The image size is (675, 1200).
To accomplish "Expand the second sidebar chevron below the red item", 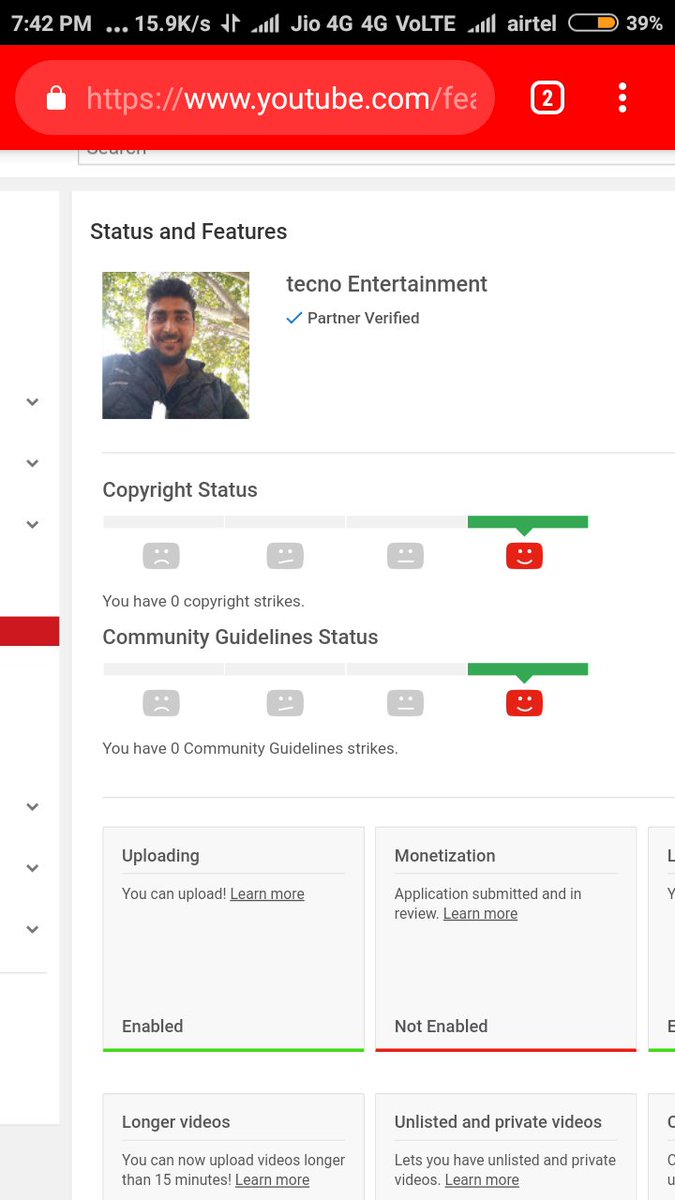I will click(32, 868).
